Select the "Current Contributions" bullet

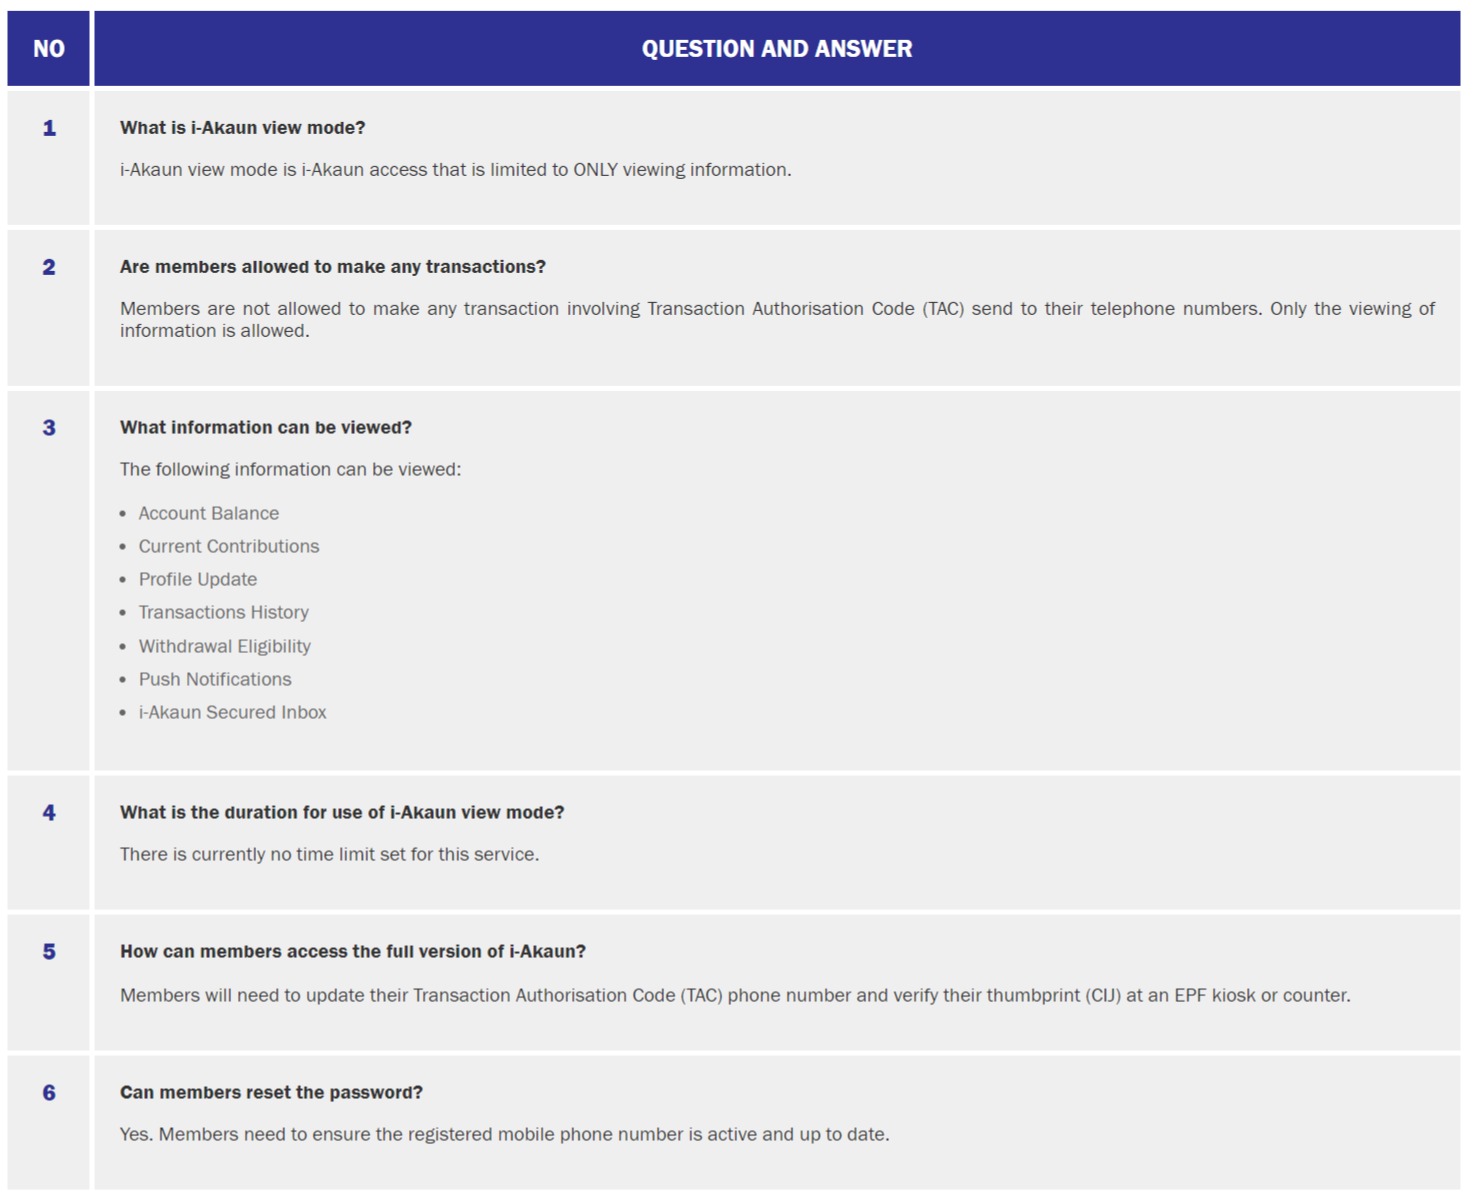tap(228, 546)
